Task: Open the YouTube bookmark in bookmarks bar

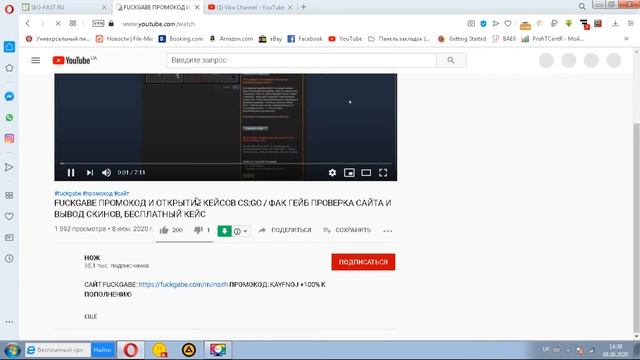Action: [345, 39]
